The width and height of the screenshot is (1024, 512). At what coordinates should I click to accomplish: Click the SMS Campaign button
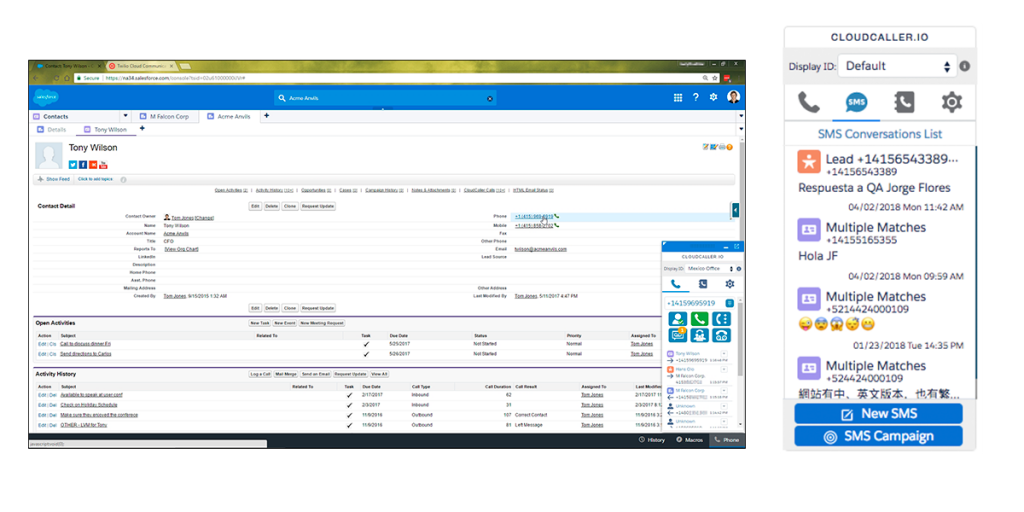click(x=878, y=436)
